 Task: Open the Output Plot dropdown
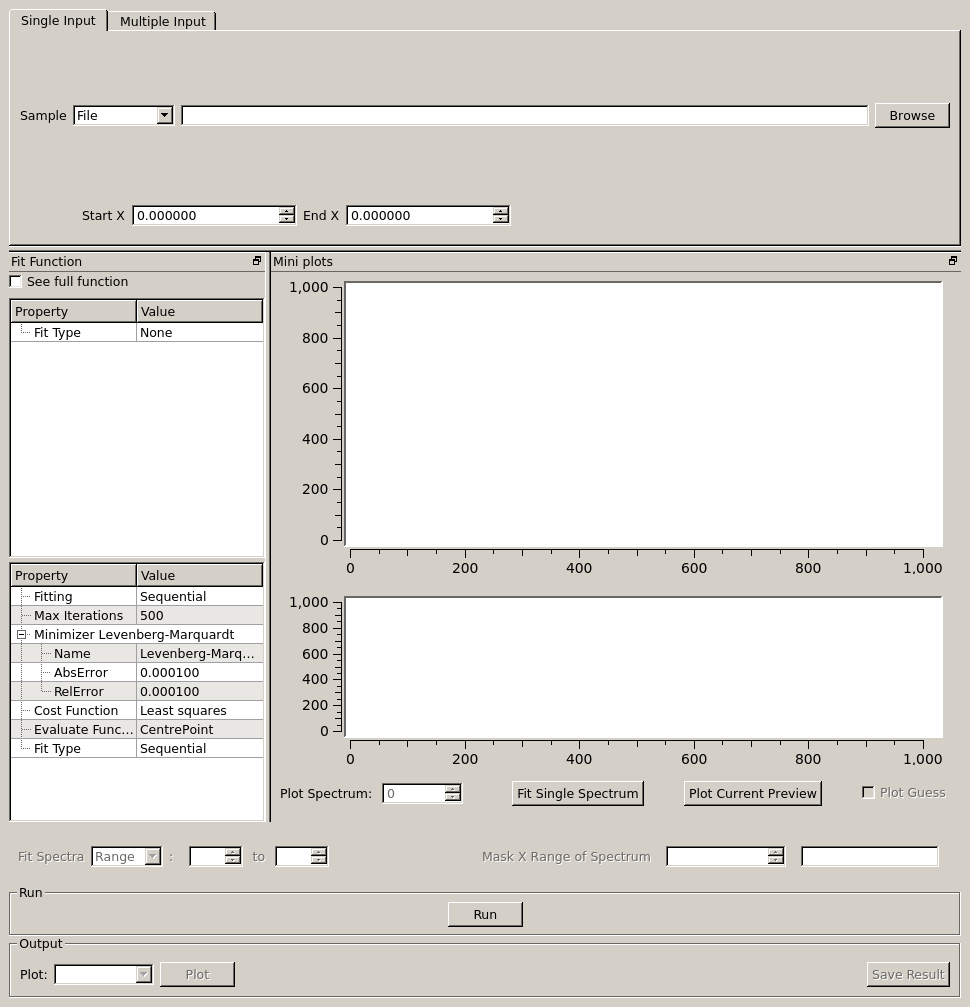click(x=143, y=974)
